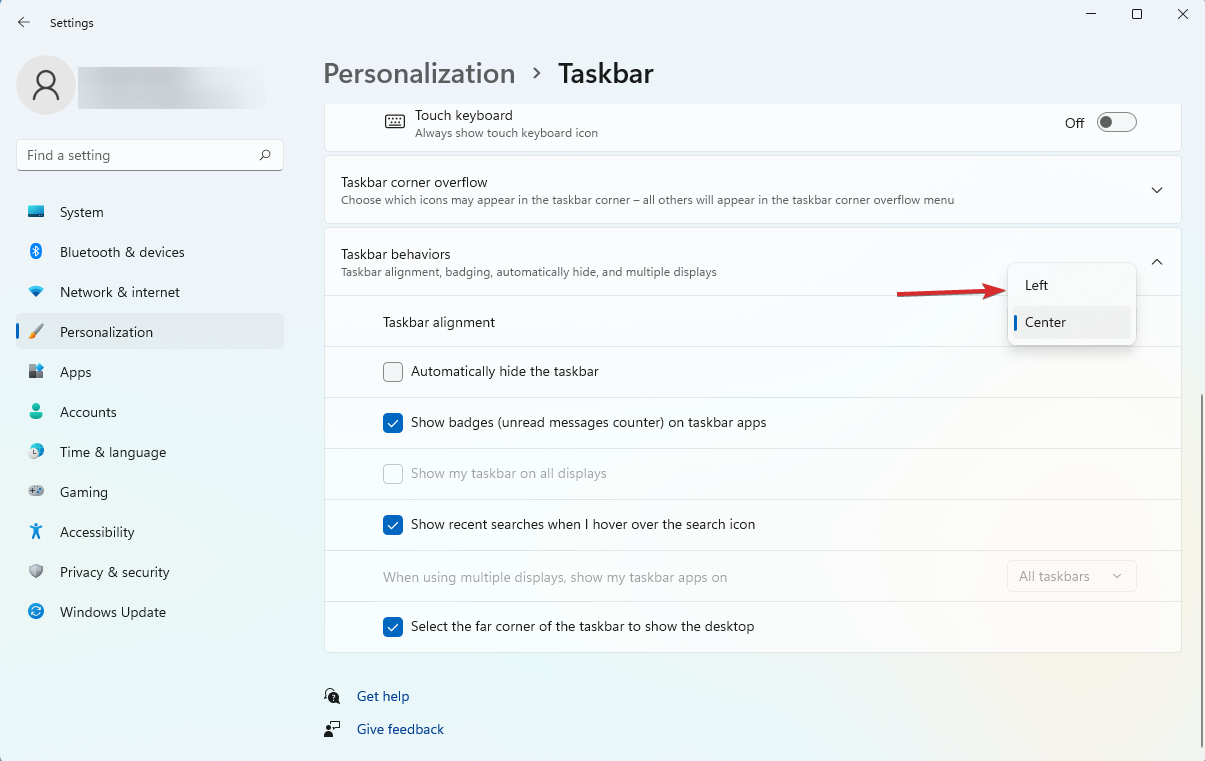
Task: Expand Taskbar corner overflow section
Action: [x=1157, y=189]
